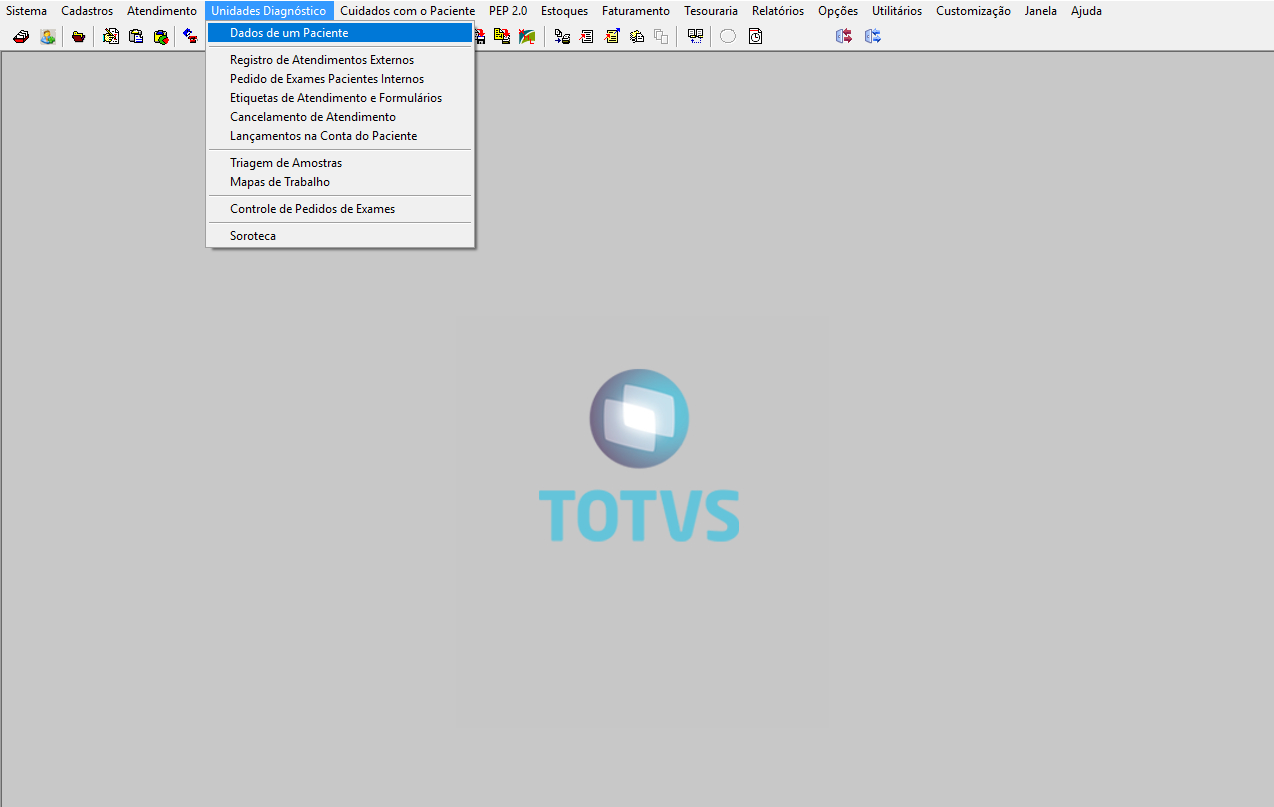The width and height of the screenshot is (1274, 807).
Task: Click the document-to-printer arrow icon
Action: 563,36
